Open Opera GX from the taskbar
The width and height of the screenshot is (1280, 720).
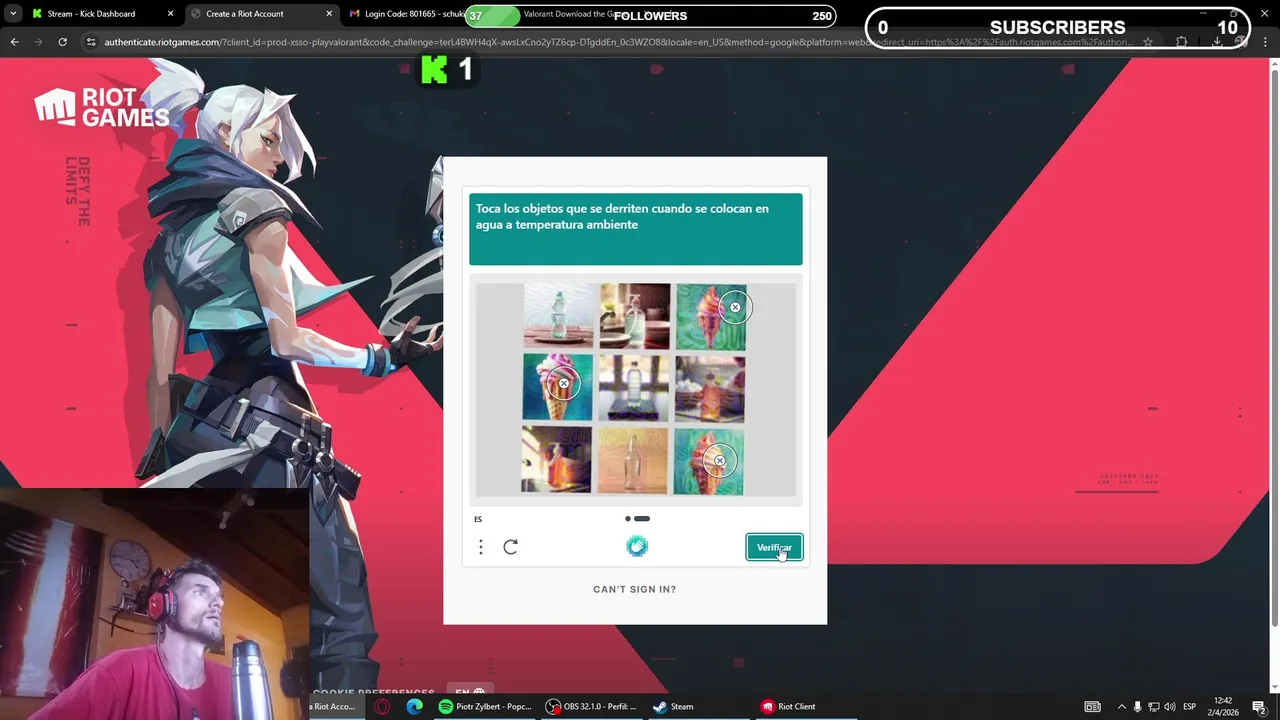[382, 706]
